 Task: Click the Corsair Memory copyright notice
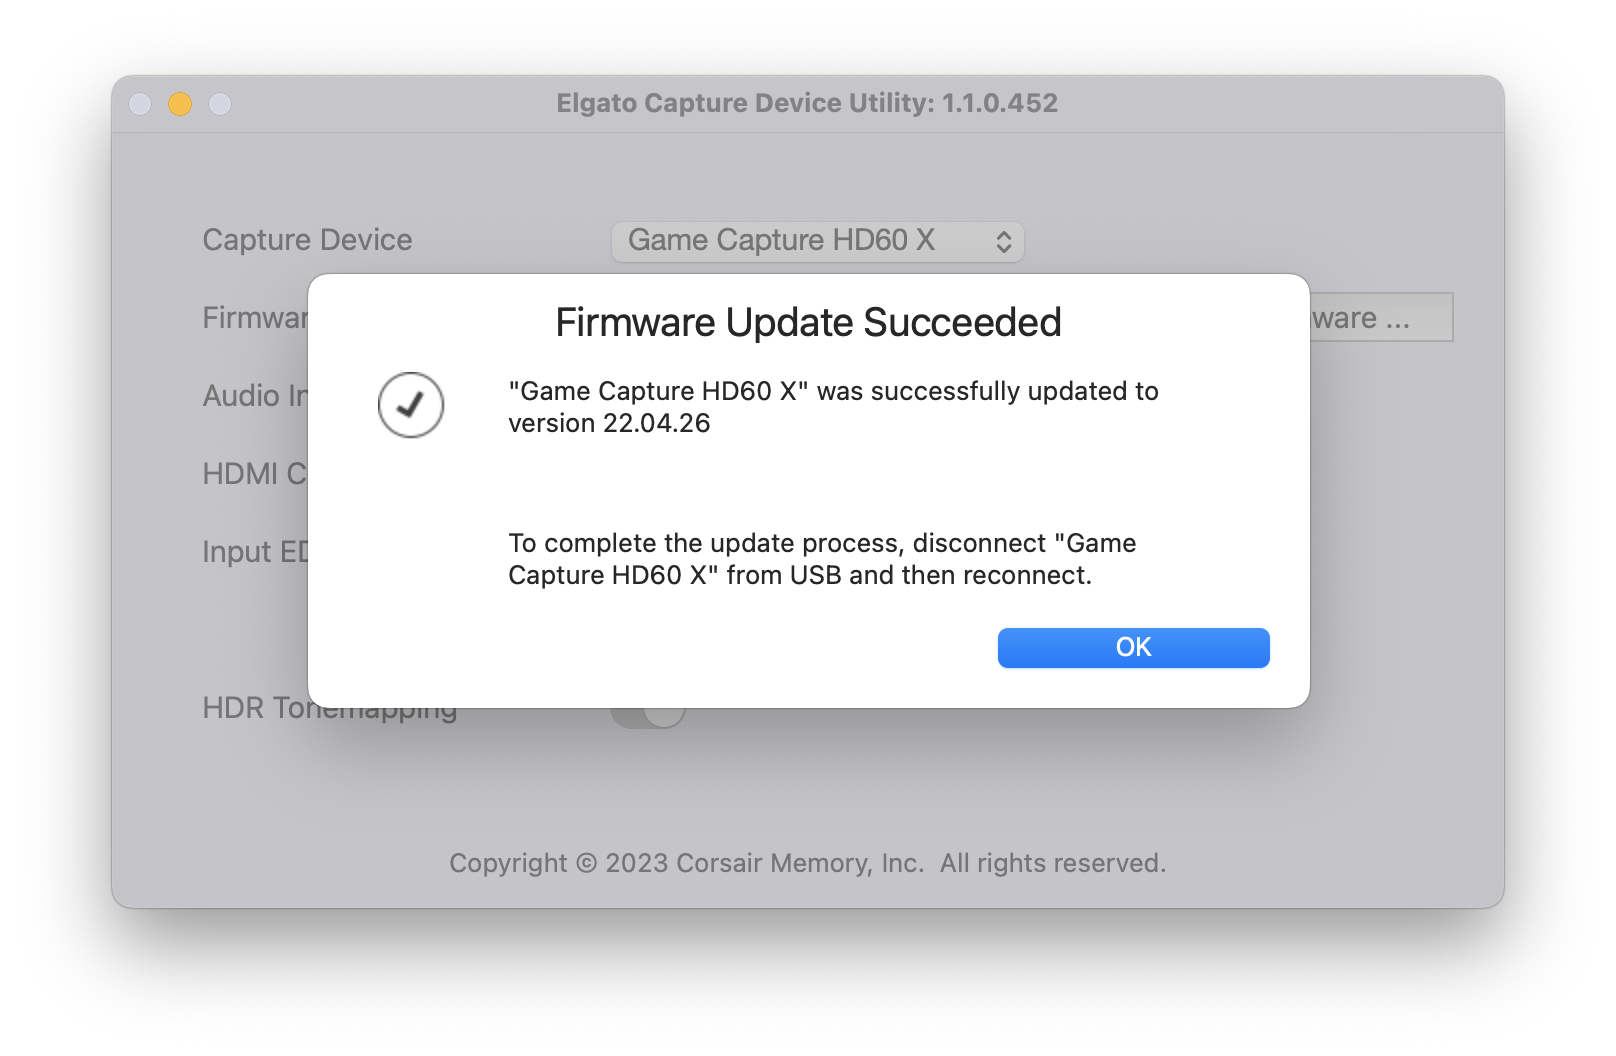(807, 863)
